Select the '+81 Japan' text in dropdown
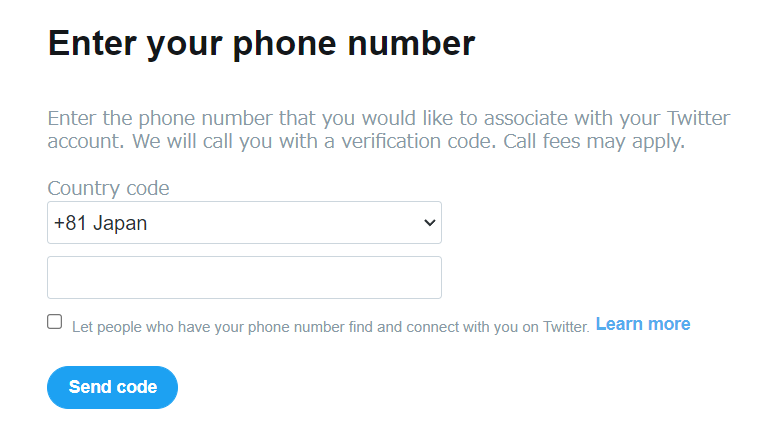778x433 pixels. [x=101, y=223]
